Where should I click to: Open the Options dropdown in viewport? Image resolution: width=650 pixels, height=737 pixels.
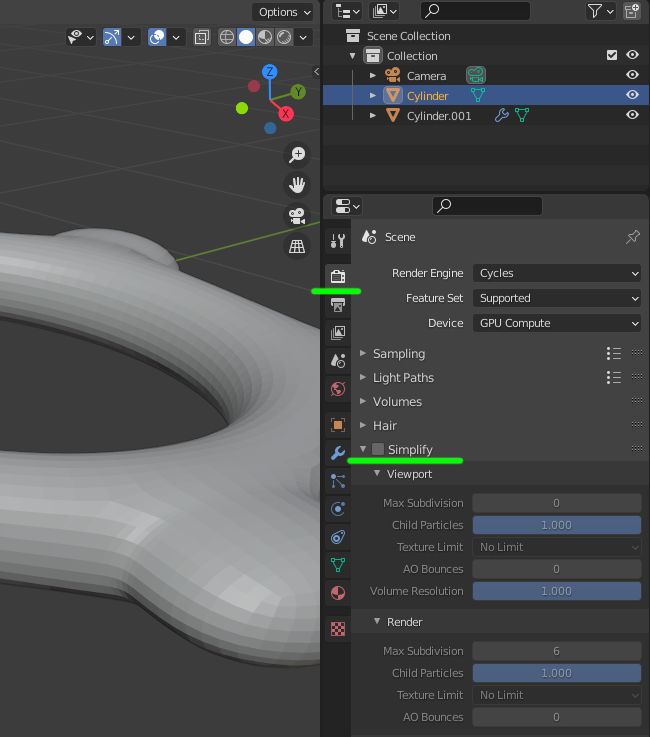pyautogui.click(x=283, y=12)
